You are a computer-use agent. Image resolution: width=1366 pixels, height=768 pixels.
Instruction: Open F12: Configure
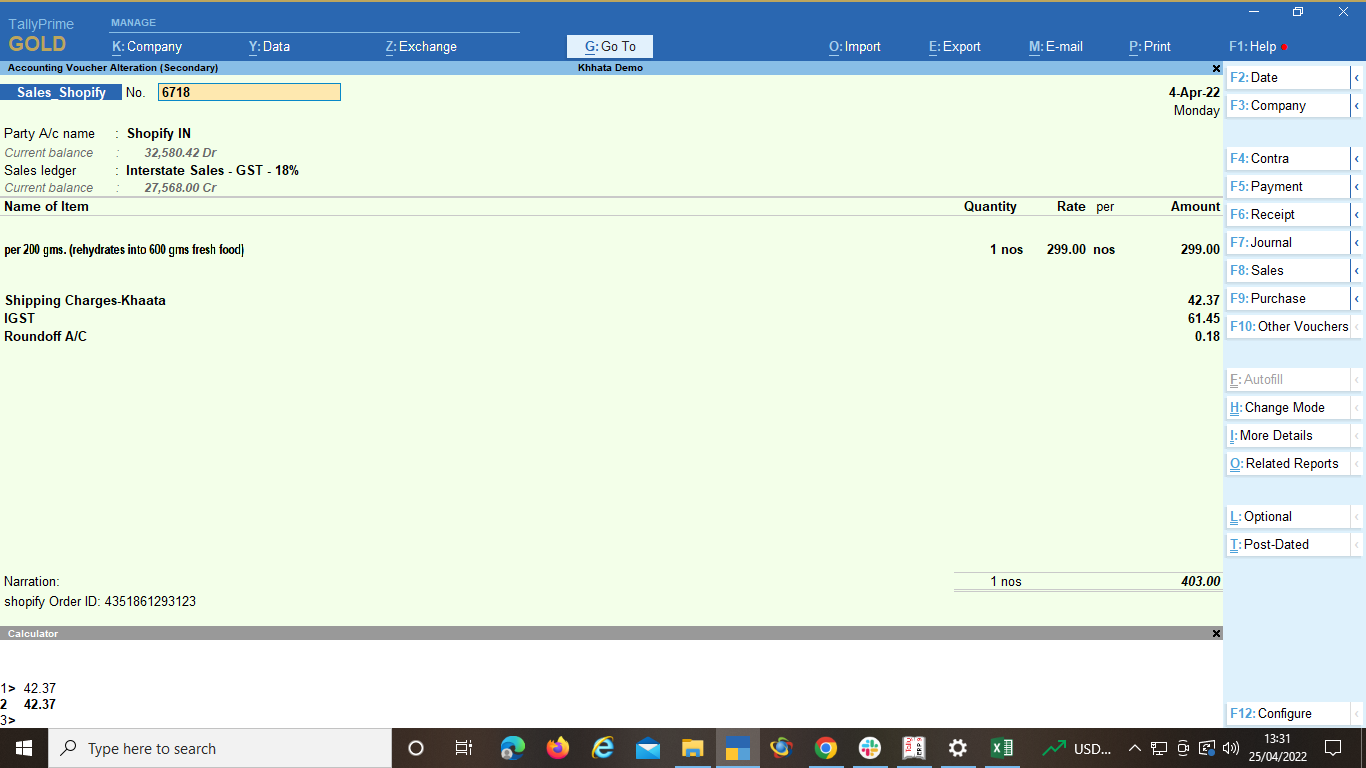[1288, 713]
